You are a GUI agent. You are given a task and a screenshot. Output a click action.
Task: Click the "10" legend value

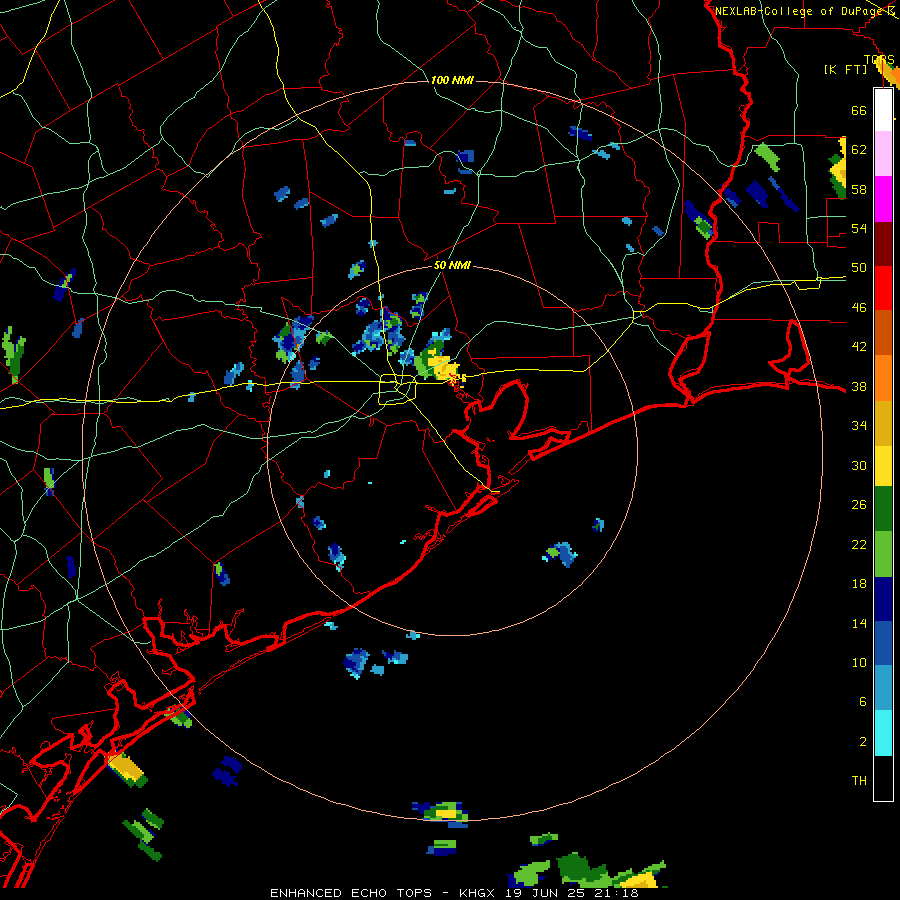point(859,663)
